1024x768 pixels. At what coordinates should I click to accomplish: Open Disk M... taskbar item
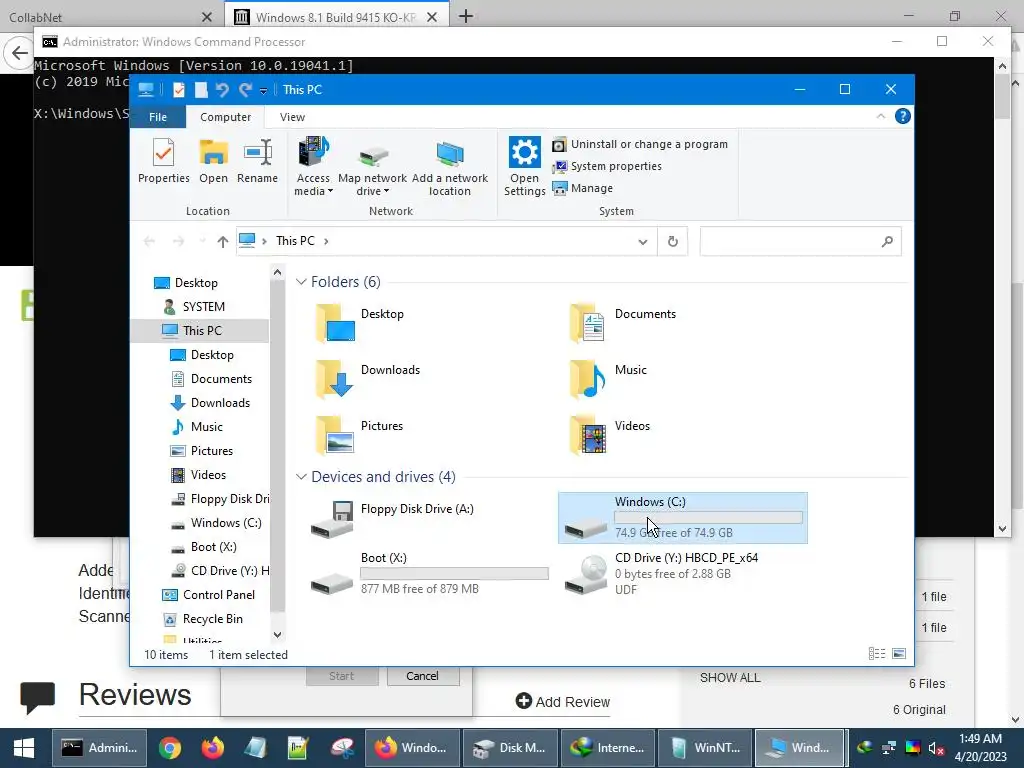click(509, 748)
